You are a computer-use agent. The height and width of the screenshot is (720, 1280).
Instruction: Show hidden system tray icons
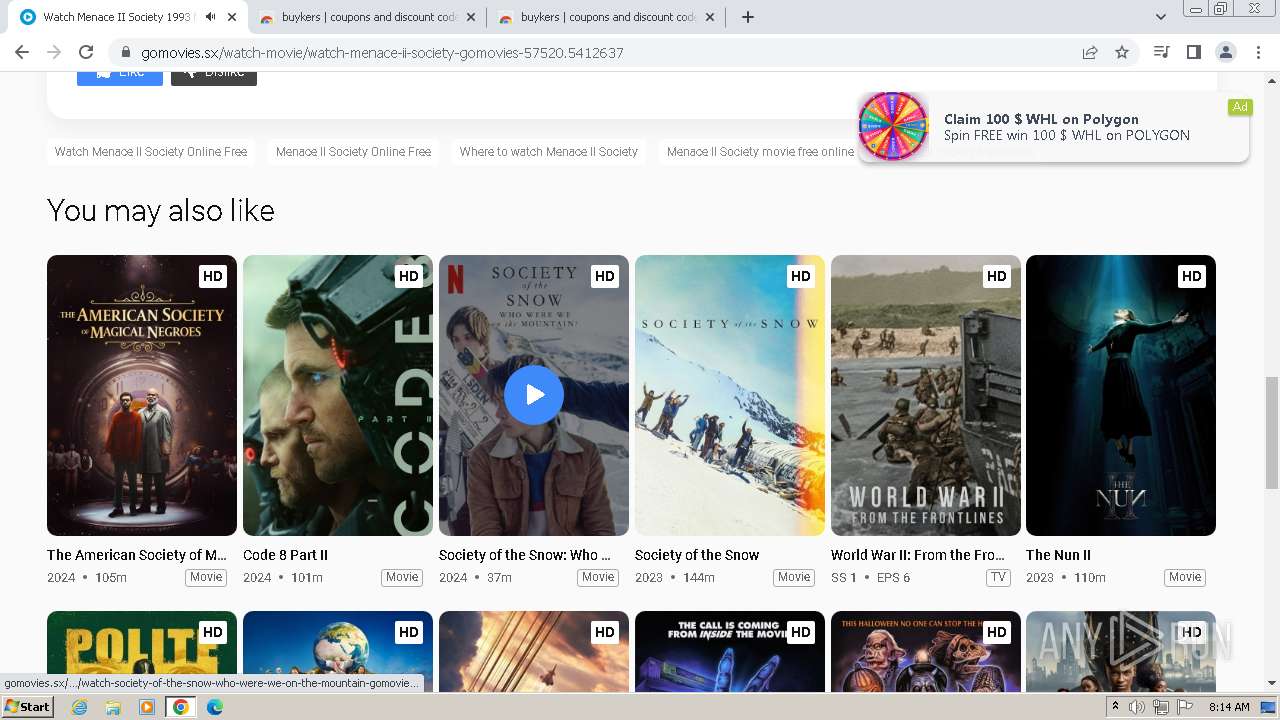point(1115,707)
